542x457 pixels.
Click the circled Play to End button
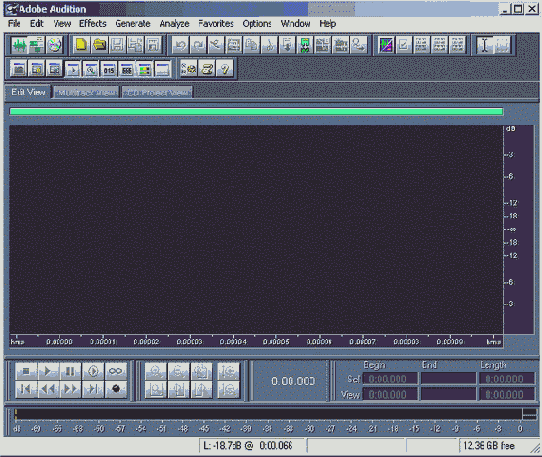point(93,371)
